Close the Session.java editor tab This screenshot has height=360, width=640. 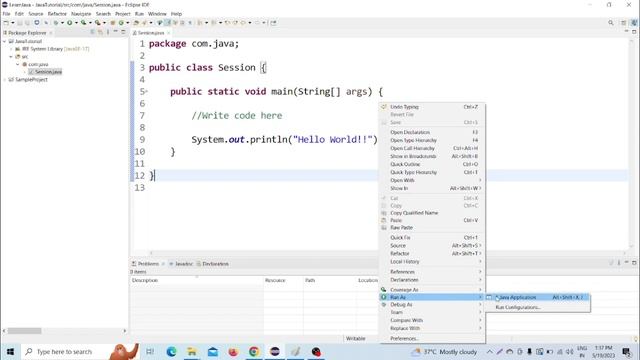coord(169,33)
